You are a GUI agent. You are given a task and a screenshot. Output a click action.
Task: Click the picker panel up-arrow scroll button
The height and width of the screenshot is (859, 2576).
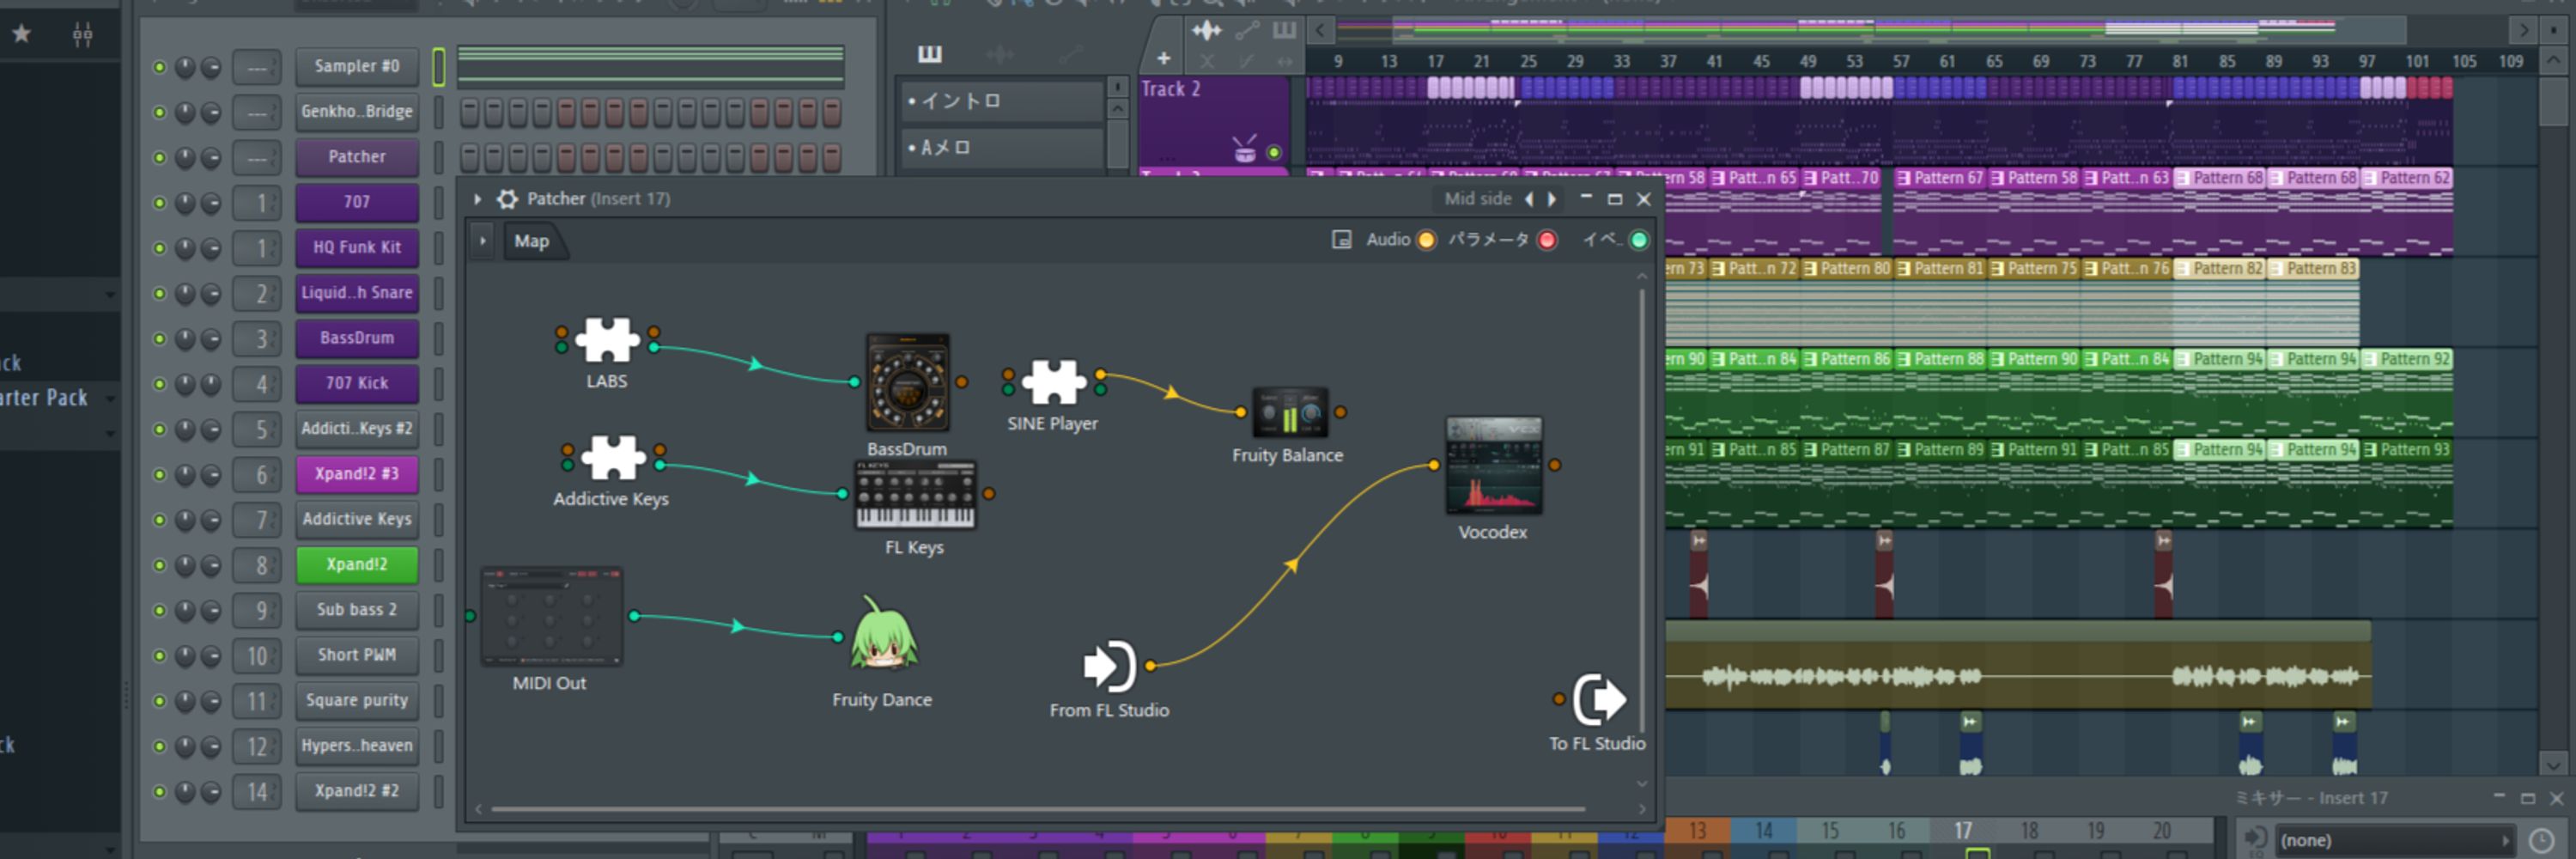click(1118, 109)
